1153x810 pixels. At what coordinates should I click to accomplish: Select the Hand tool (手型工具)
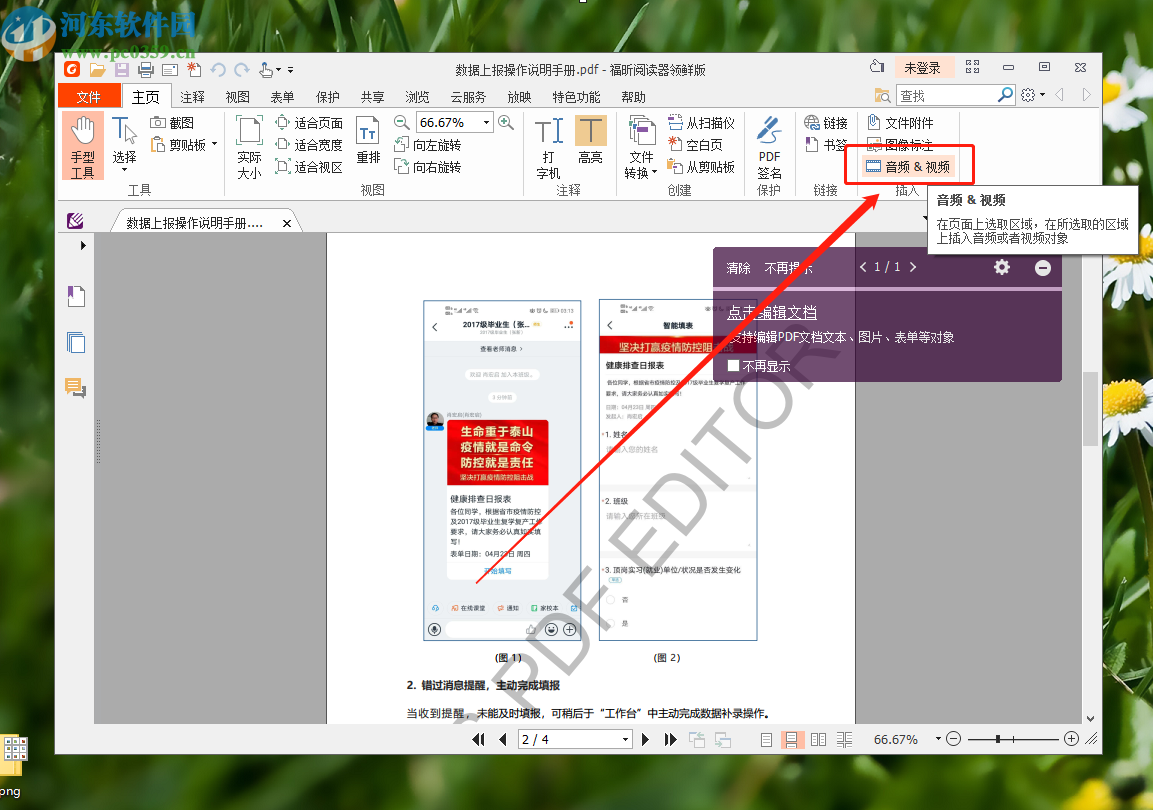[82, 146]
